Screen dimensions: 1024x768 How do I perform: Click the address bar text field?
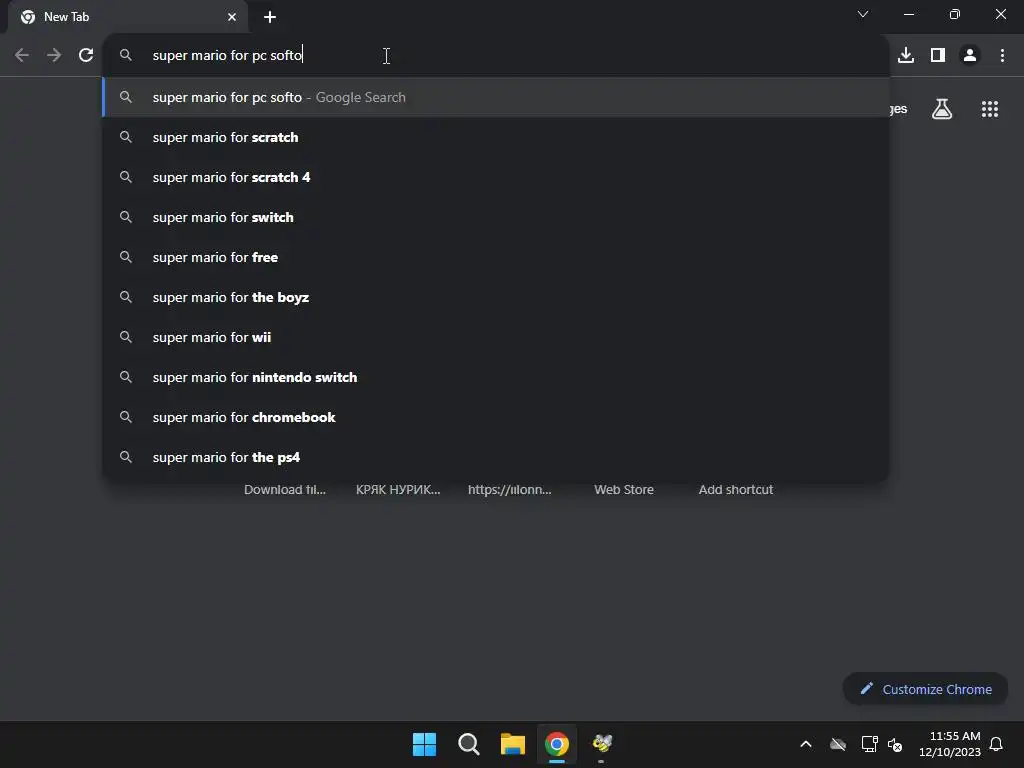(495, 56)
